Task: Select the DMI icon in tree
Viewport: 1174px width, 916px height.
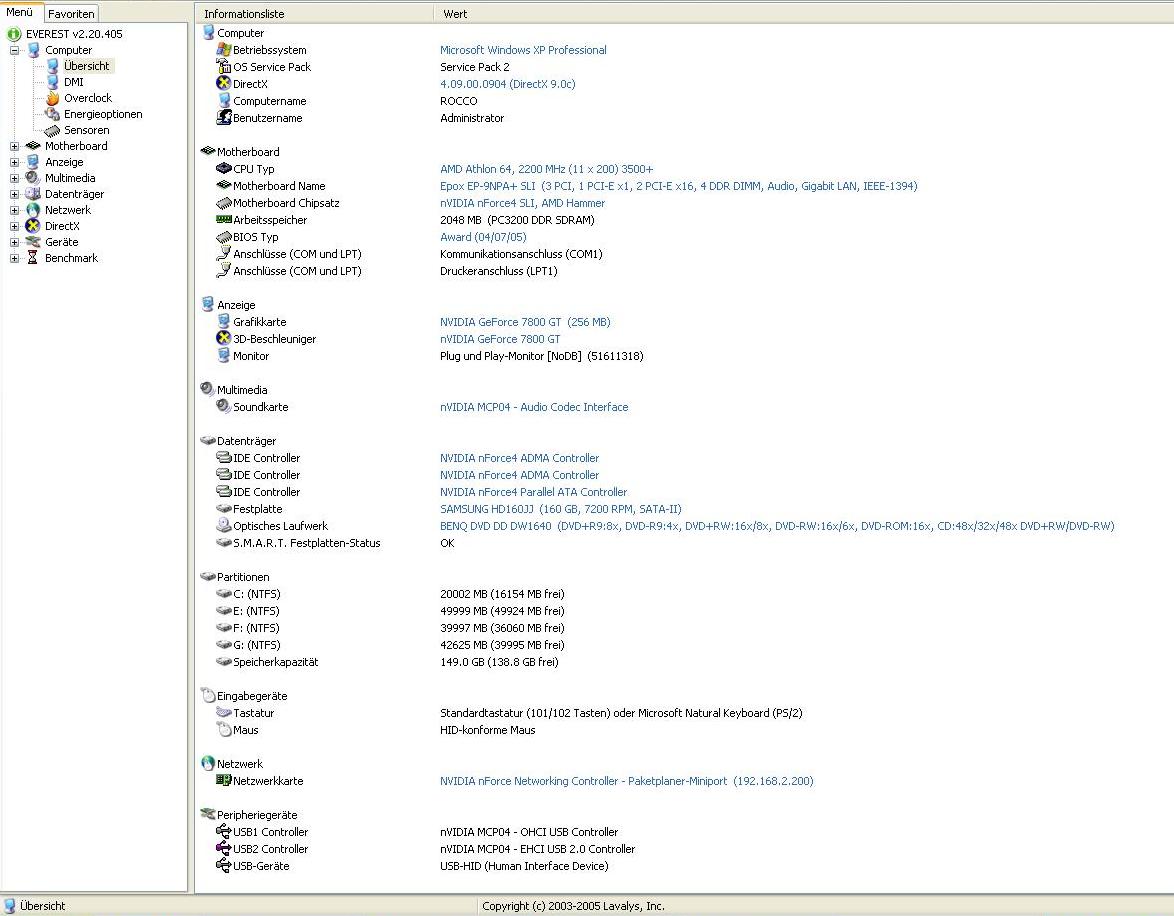Action: pyautogui.click(x=52, y=82)
